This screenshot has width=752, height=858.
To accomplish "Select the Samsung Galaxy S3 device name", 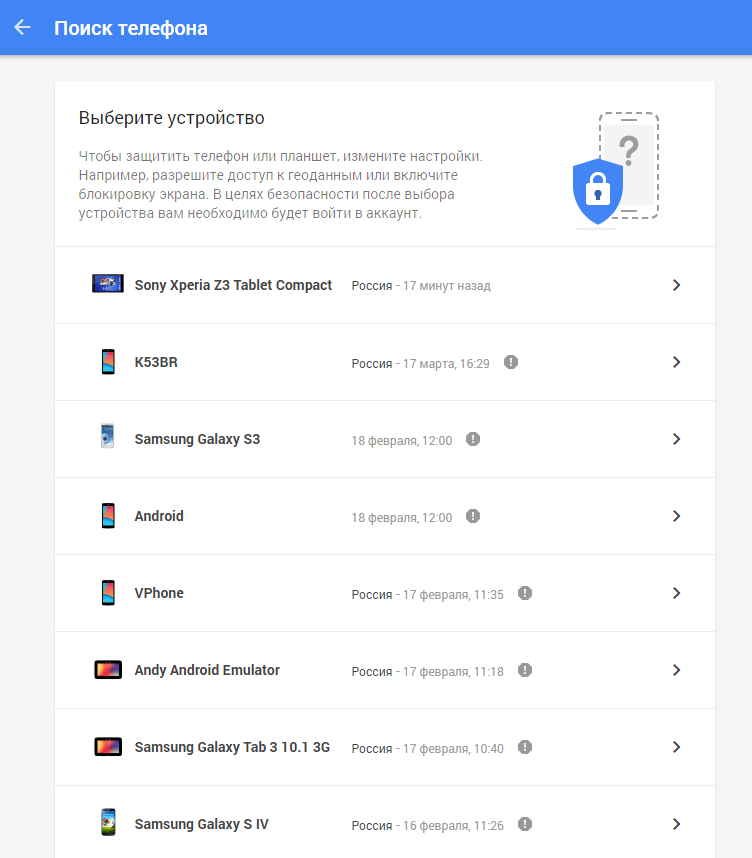I will (x=197, y=439).
